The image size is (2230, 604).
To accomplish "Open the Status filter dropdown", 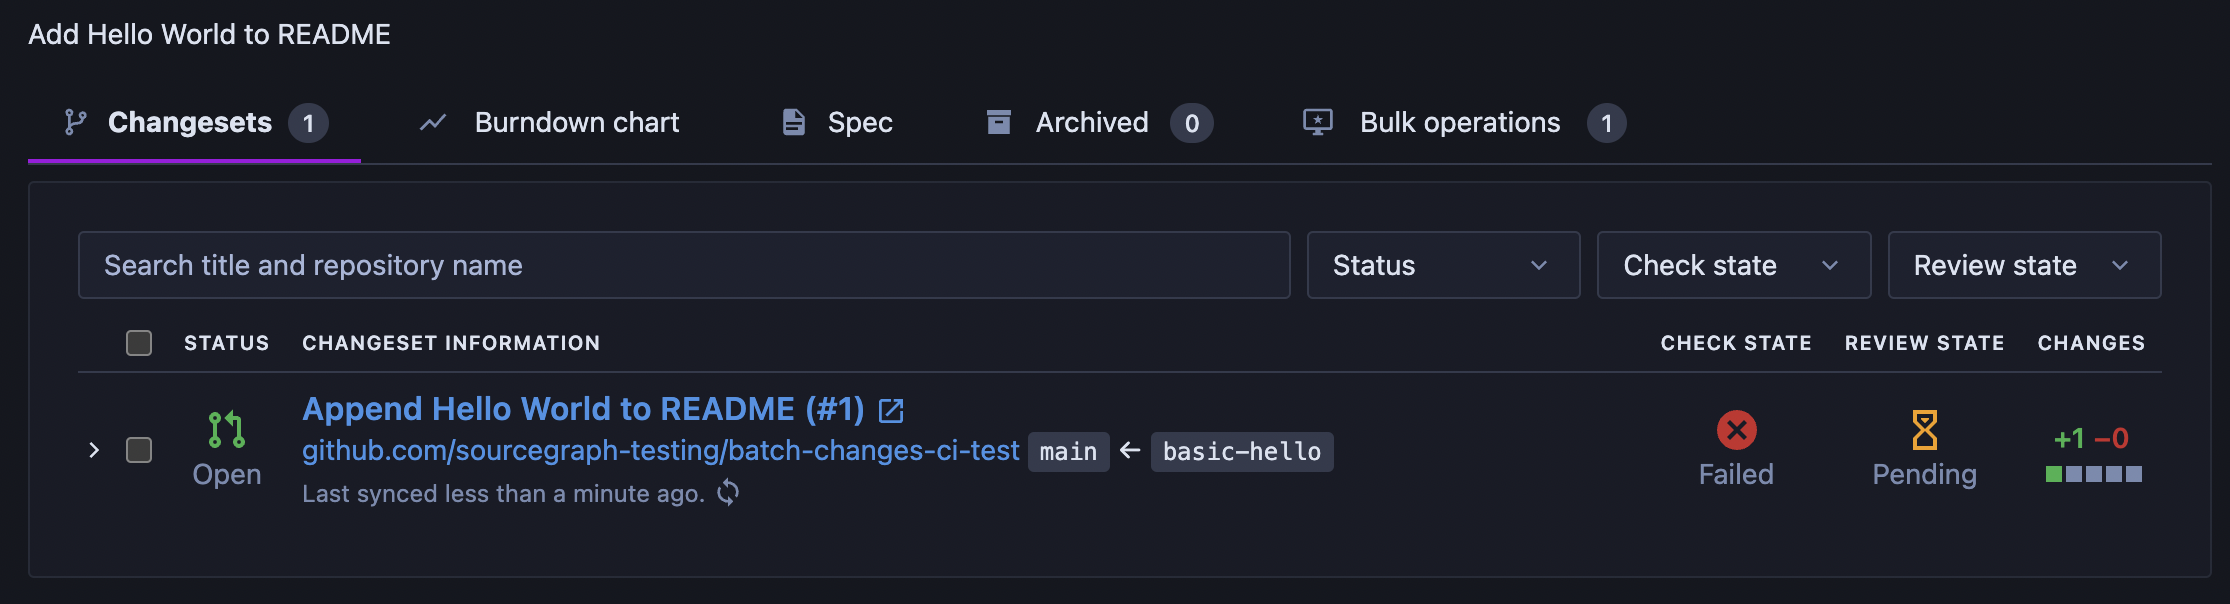I will point(1443,265).
